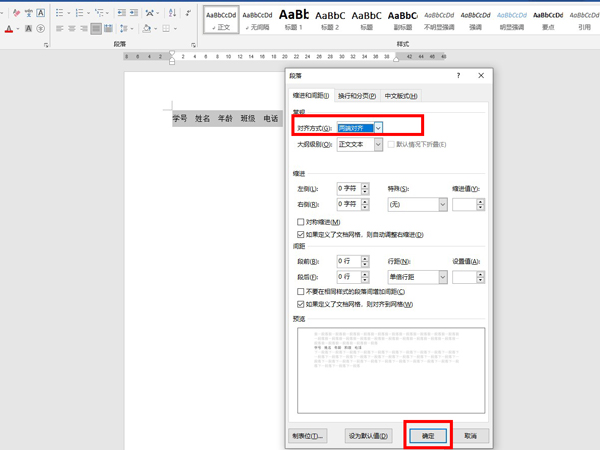This screenshot has width=600, height=450.
Task: Click the justify alignment icon
Action: [x=97, y=30]
